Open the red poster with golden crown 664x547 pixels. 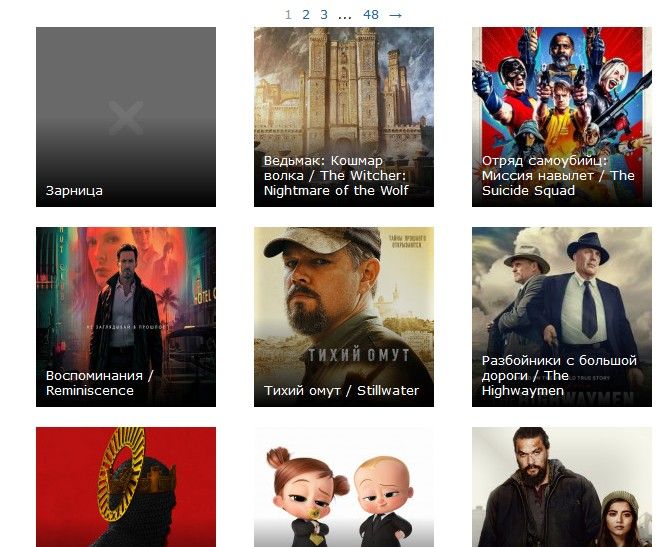[126, 487]
